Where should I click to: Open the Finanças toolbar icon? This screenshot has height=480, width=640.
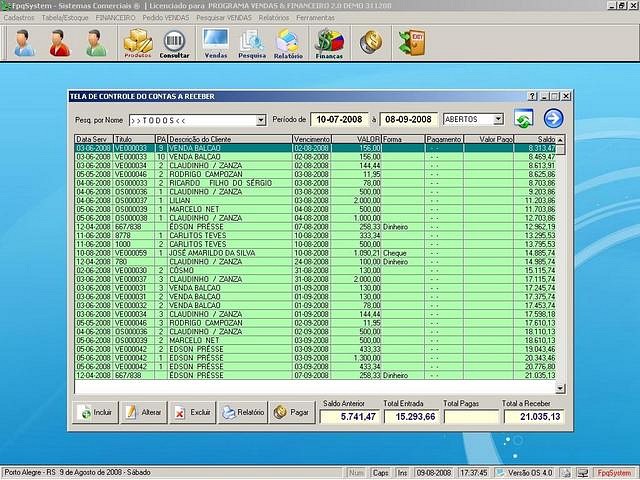[329, 43]
